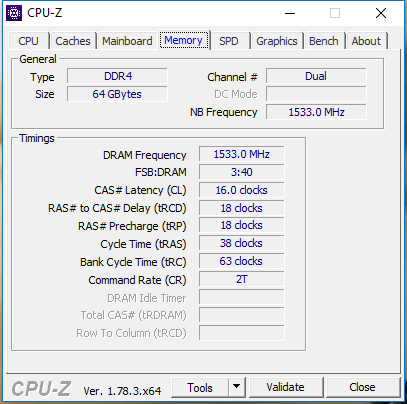Click the RAS# Precharge value 18 clocks
Viewport: 407px width, 404px height.
pyautogui.click(x=242, y=225)
